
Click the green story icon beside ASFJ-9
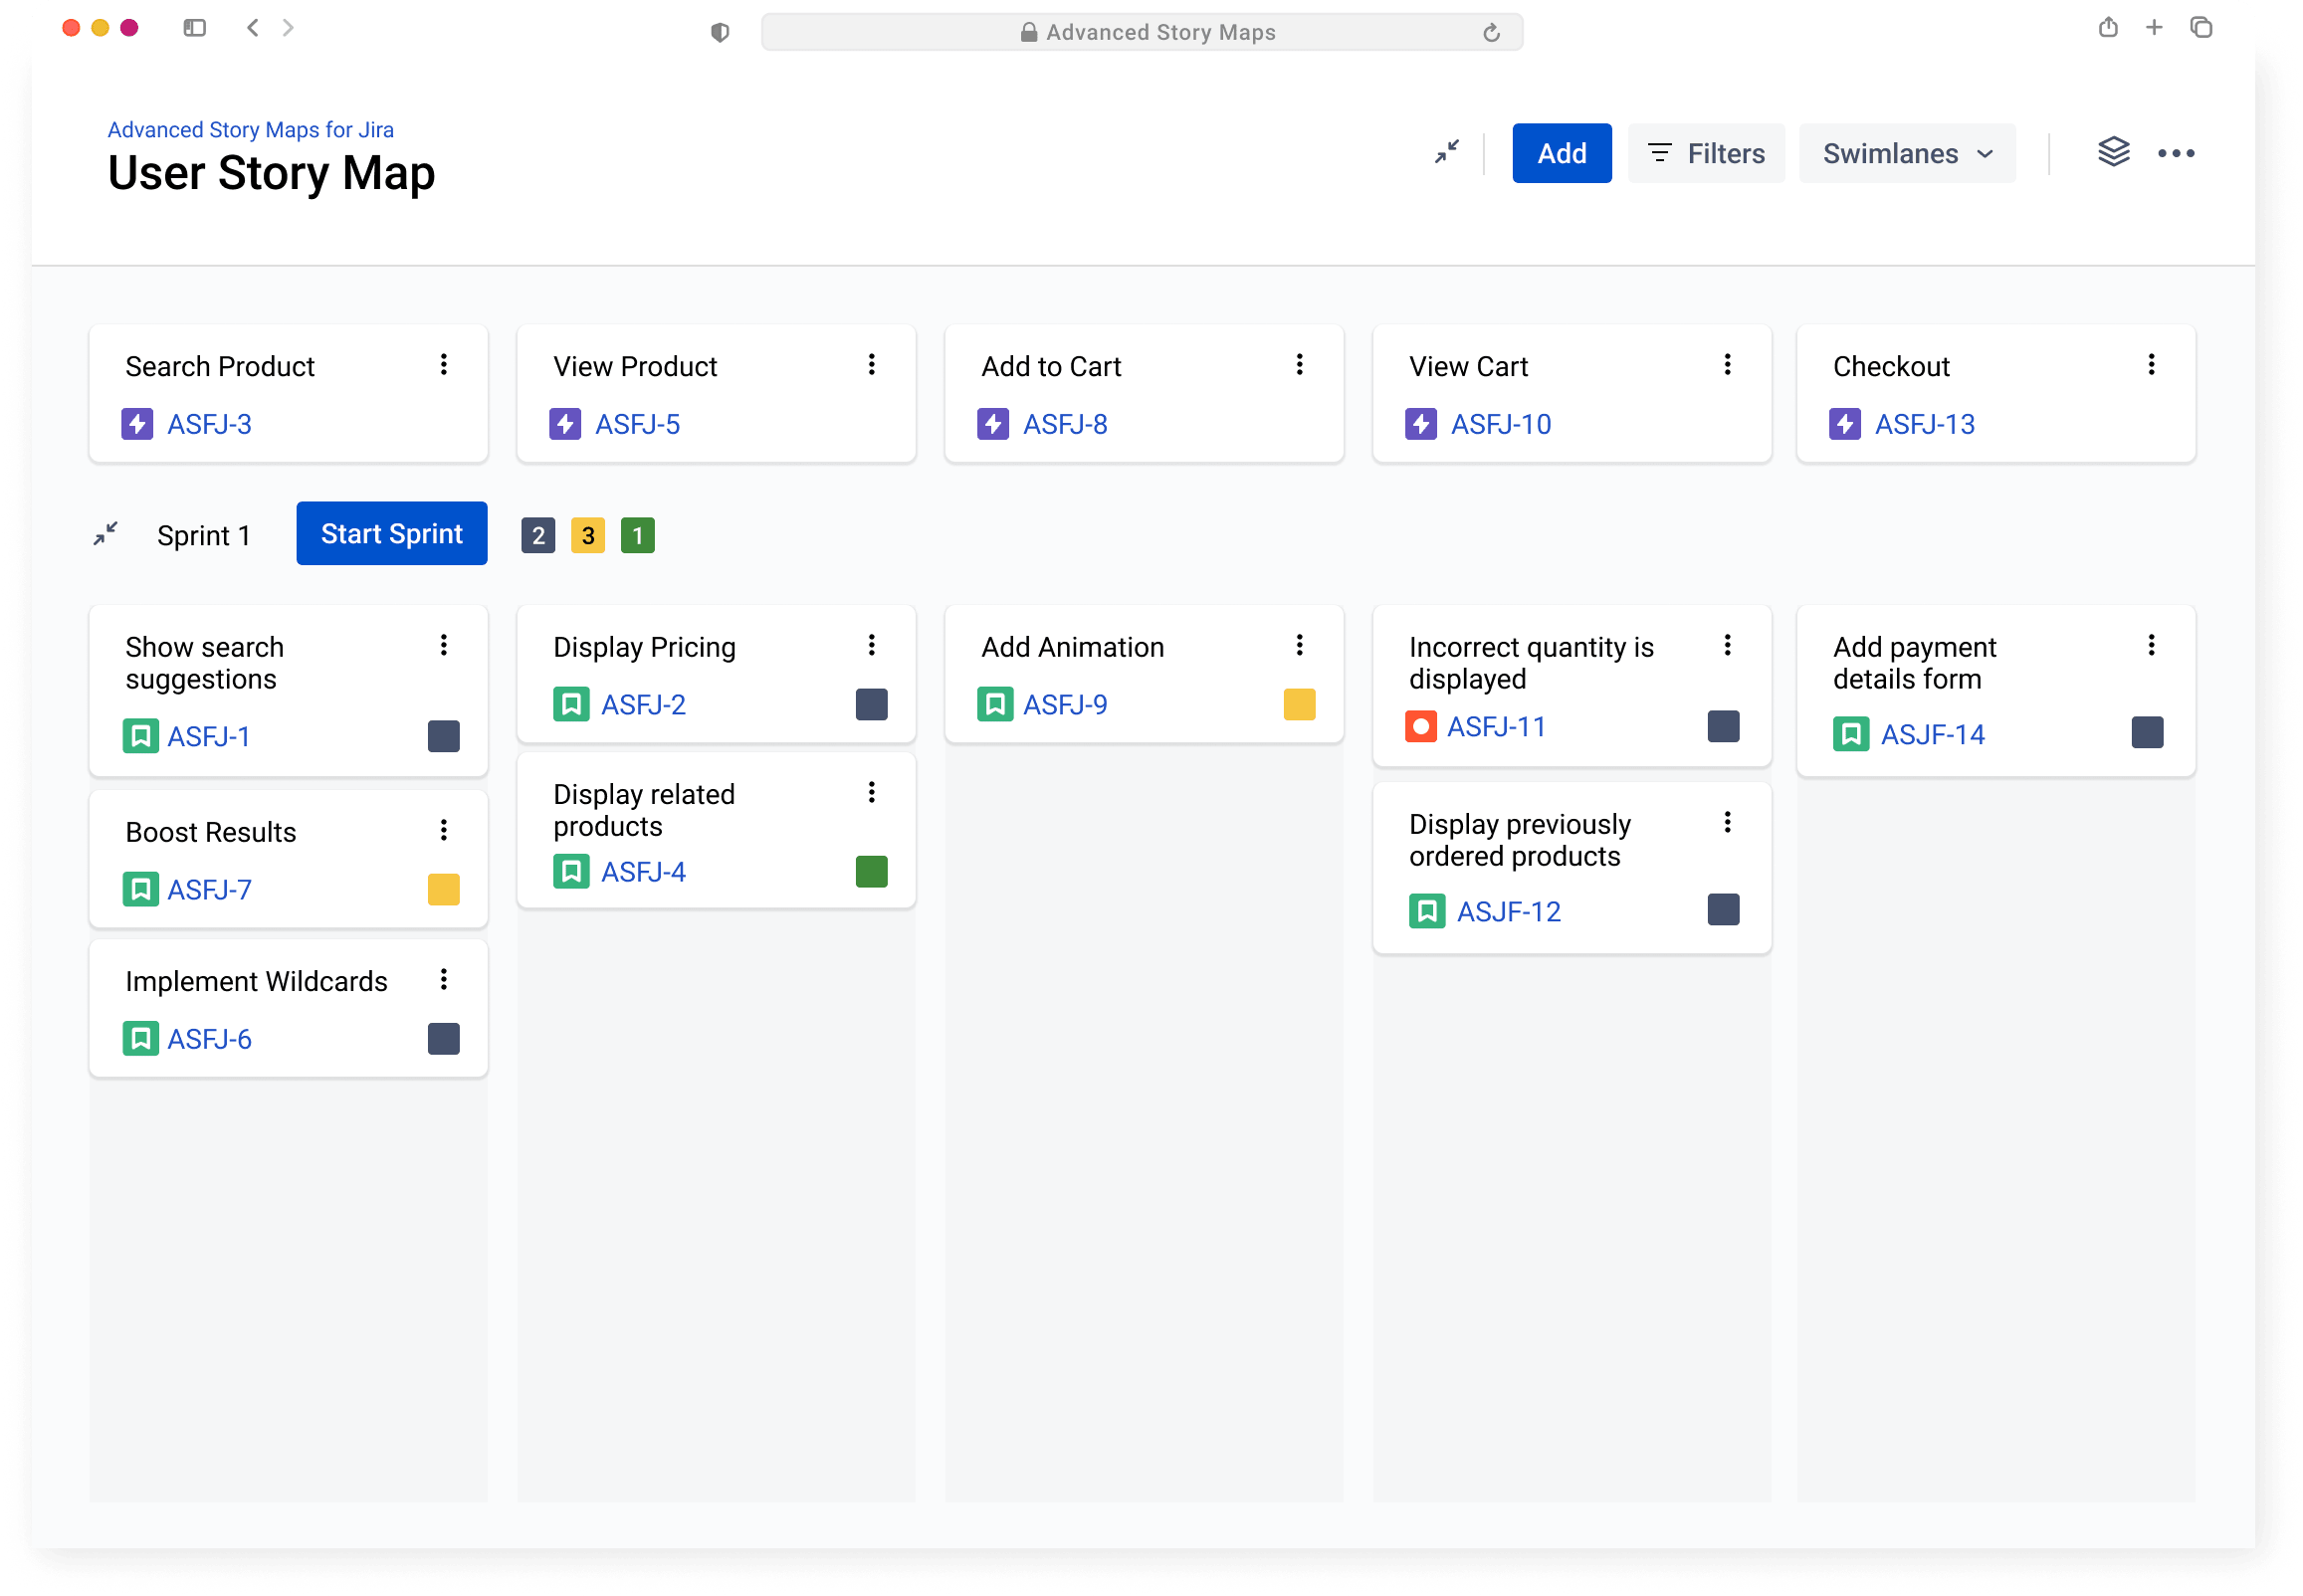pos(994,704)
